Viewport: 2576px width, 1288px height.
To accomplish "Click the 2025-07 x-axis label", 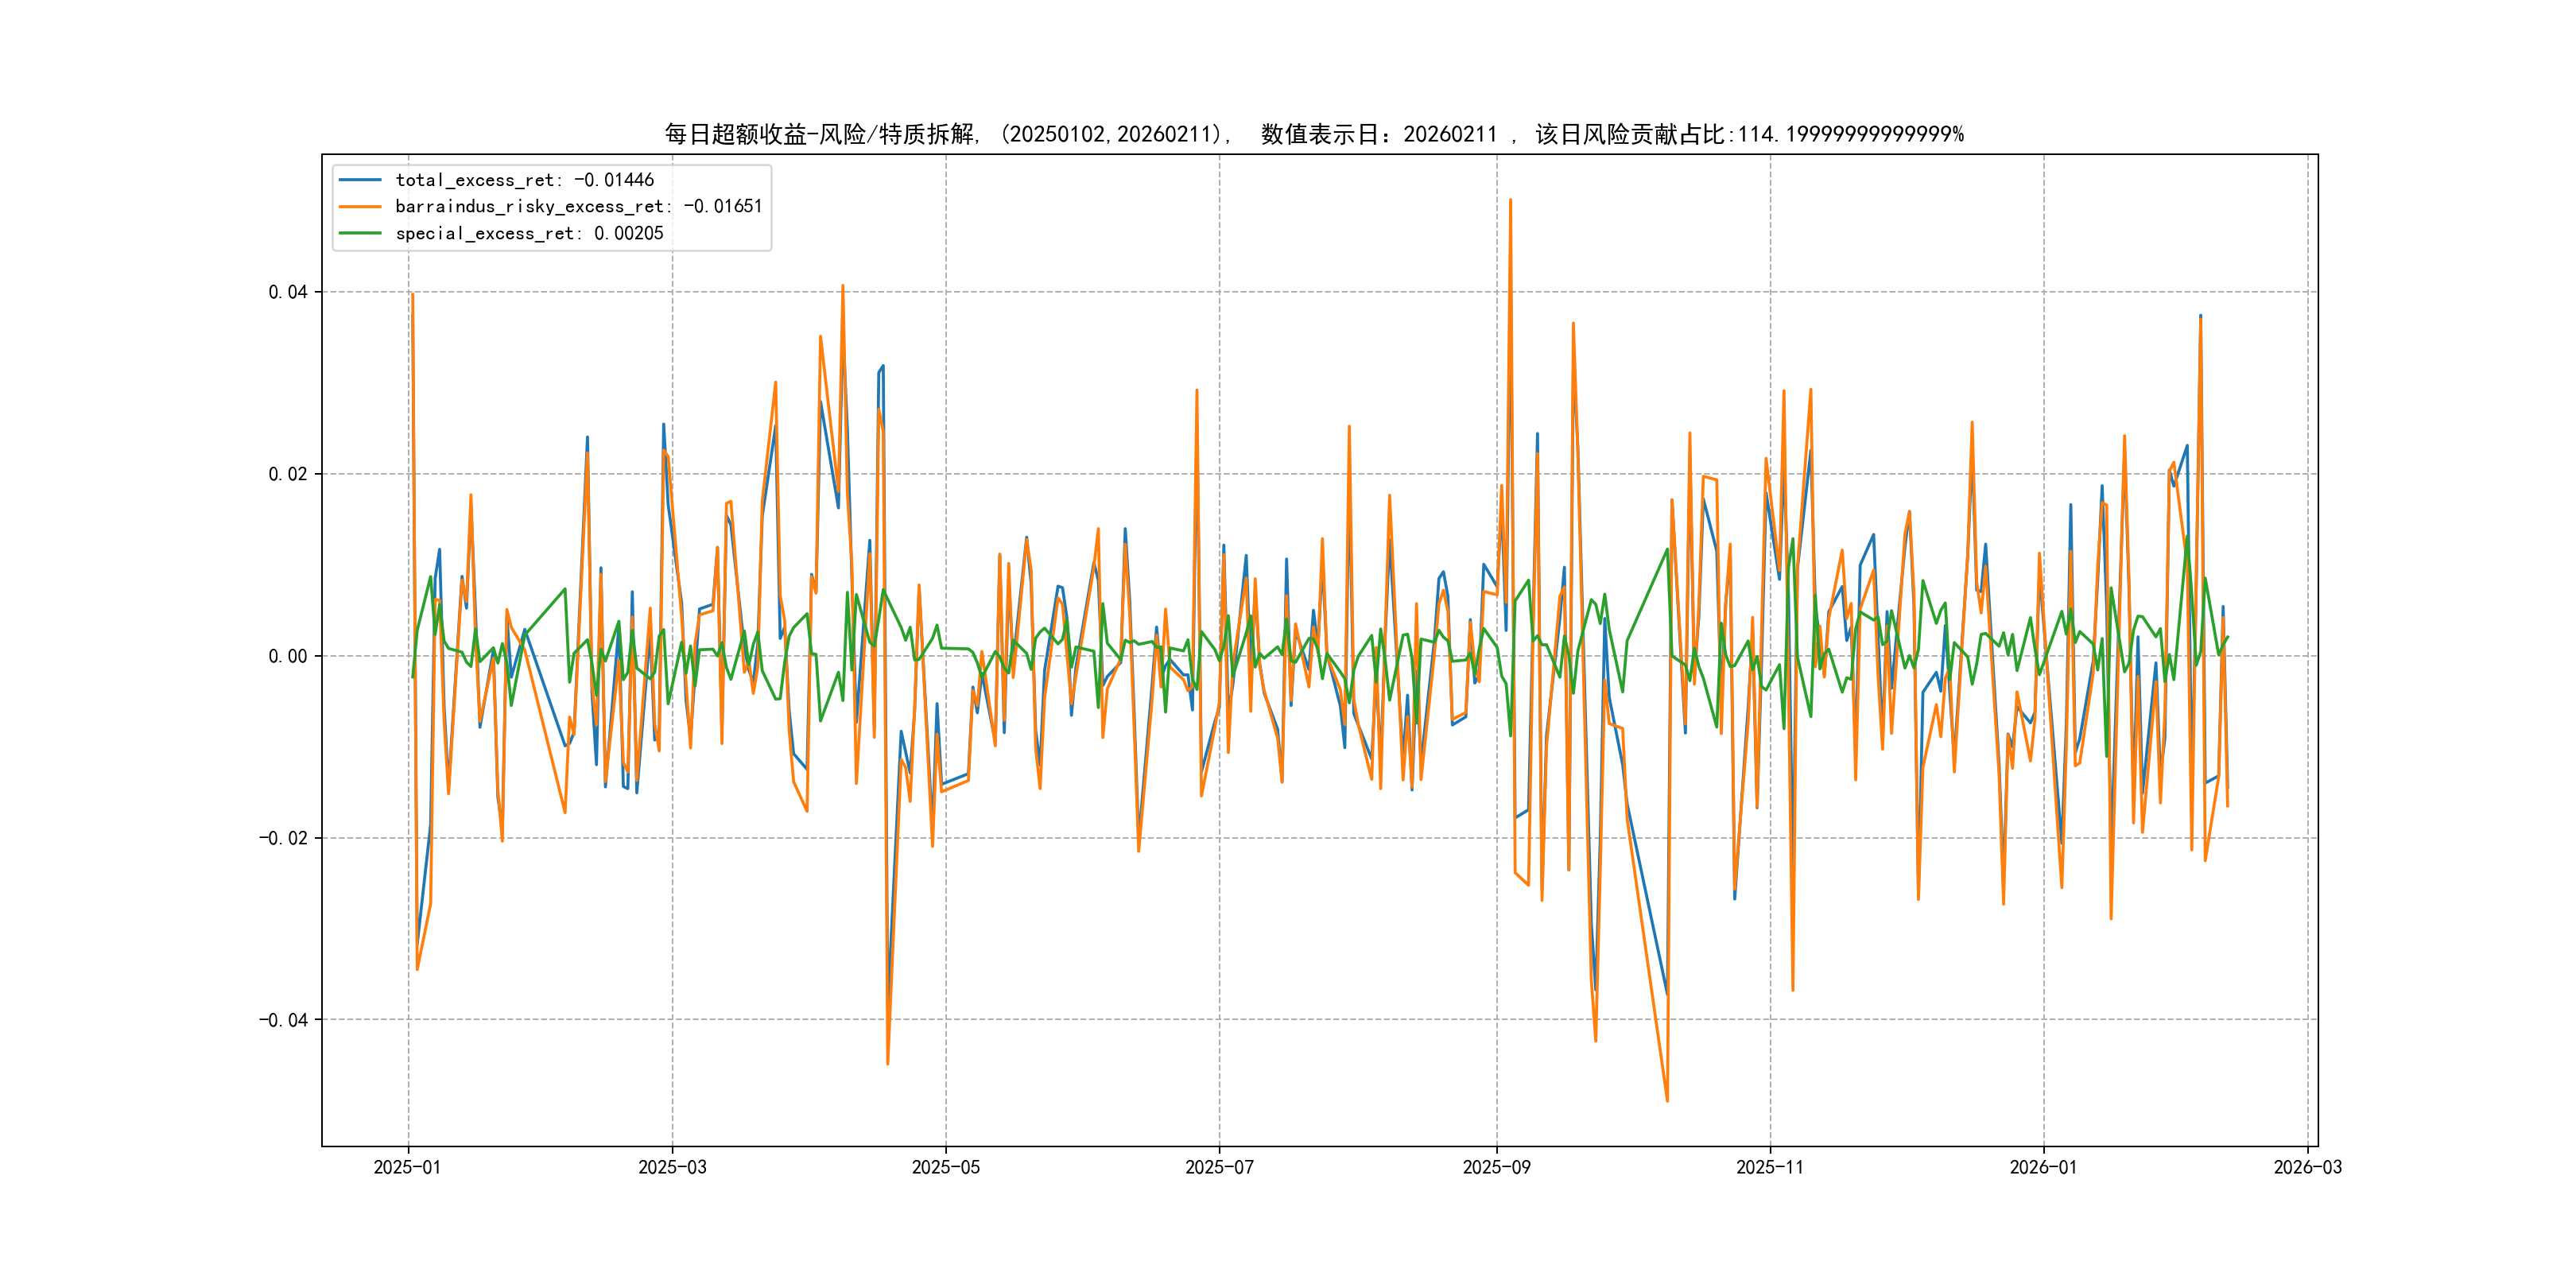I will (x=1219, y=1167).
